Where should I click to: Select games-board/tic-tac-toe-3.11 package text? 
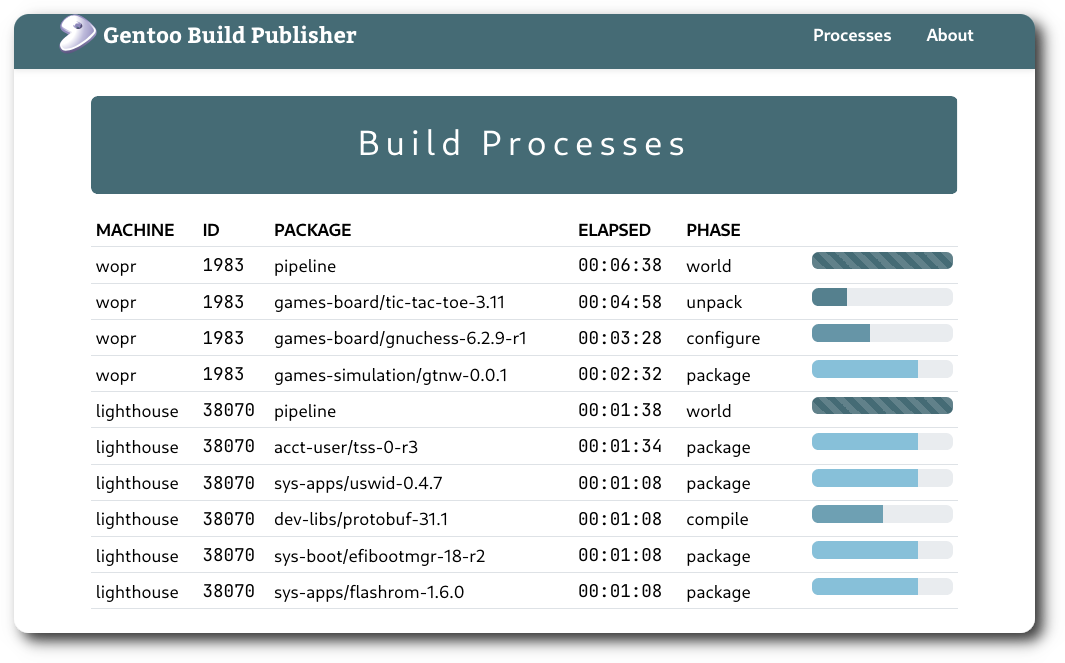click(x=389, y=302)
